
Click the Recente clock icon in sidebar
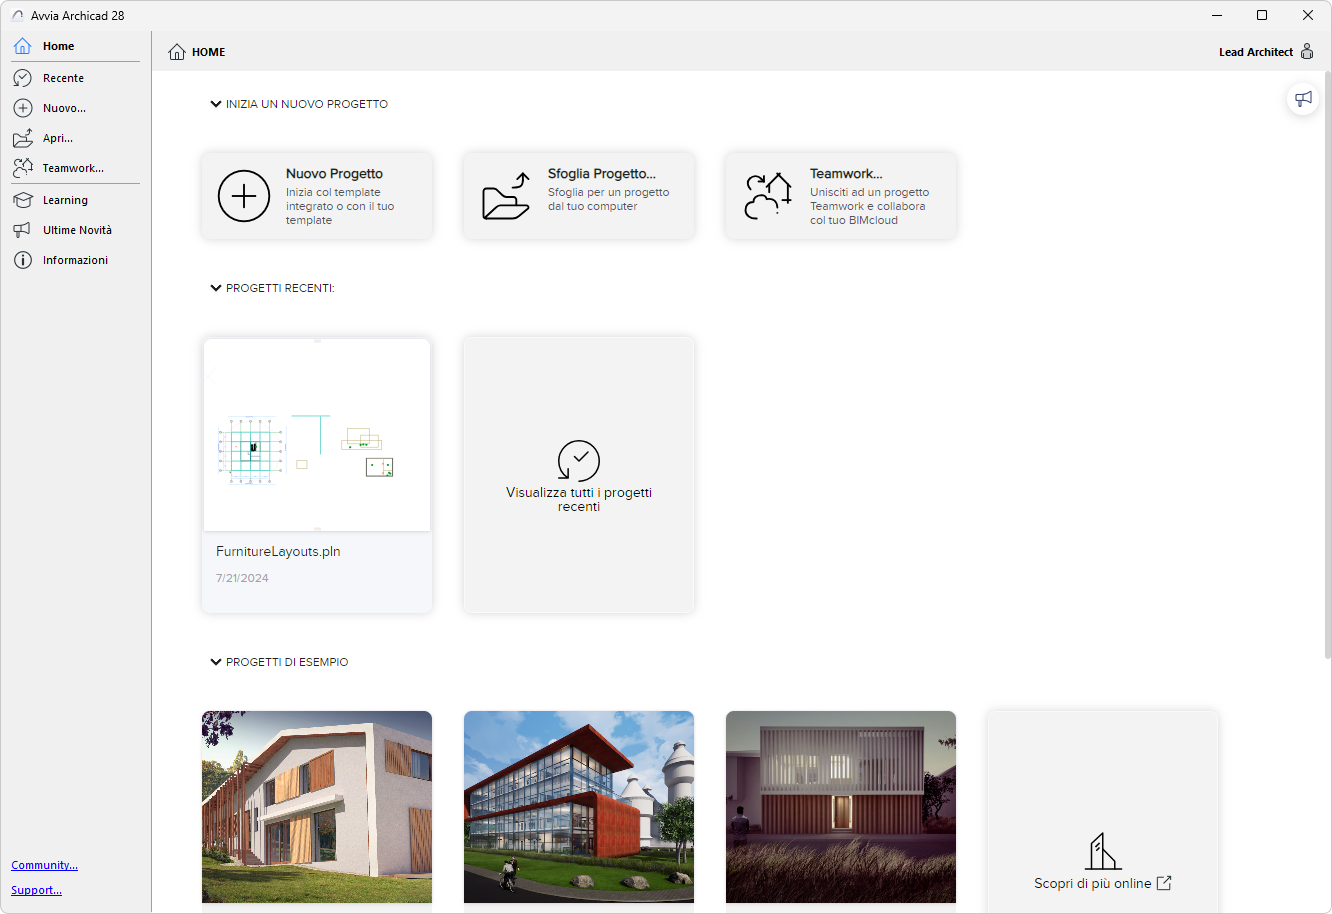tap(22, 78)
